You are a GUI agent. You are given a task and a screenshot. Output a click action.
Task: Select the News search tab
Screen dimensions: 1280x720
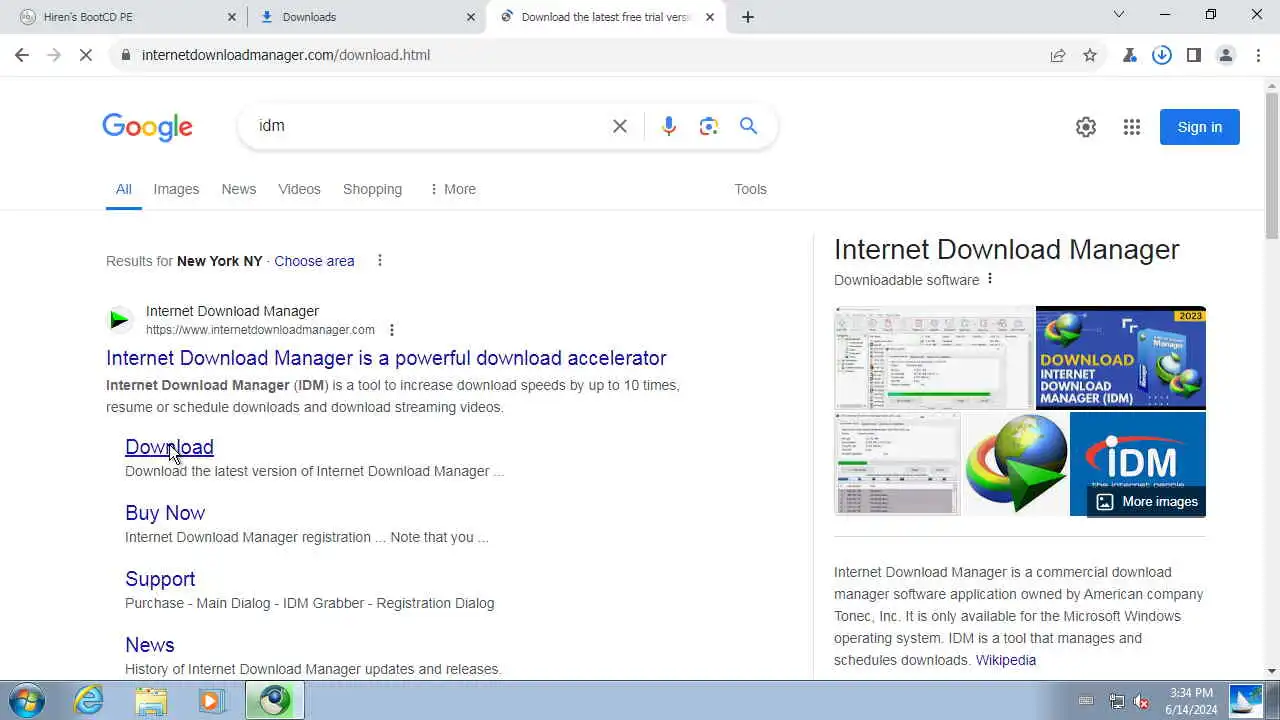(x=239, y=189)
